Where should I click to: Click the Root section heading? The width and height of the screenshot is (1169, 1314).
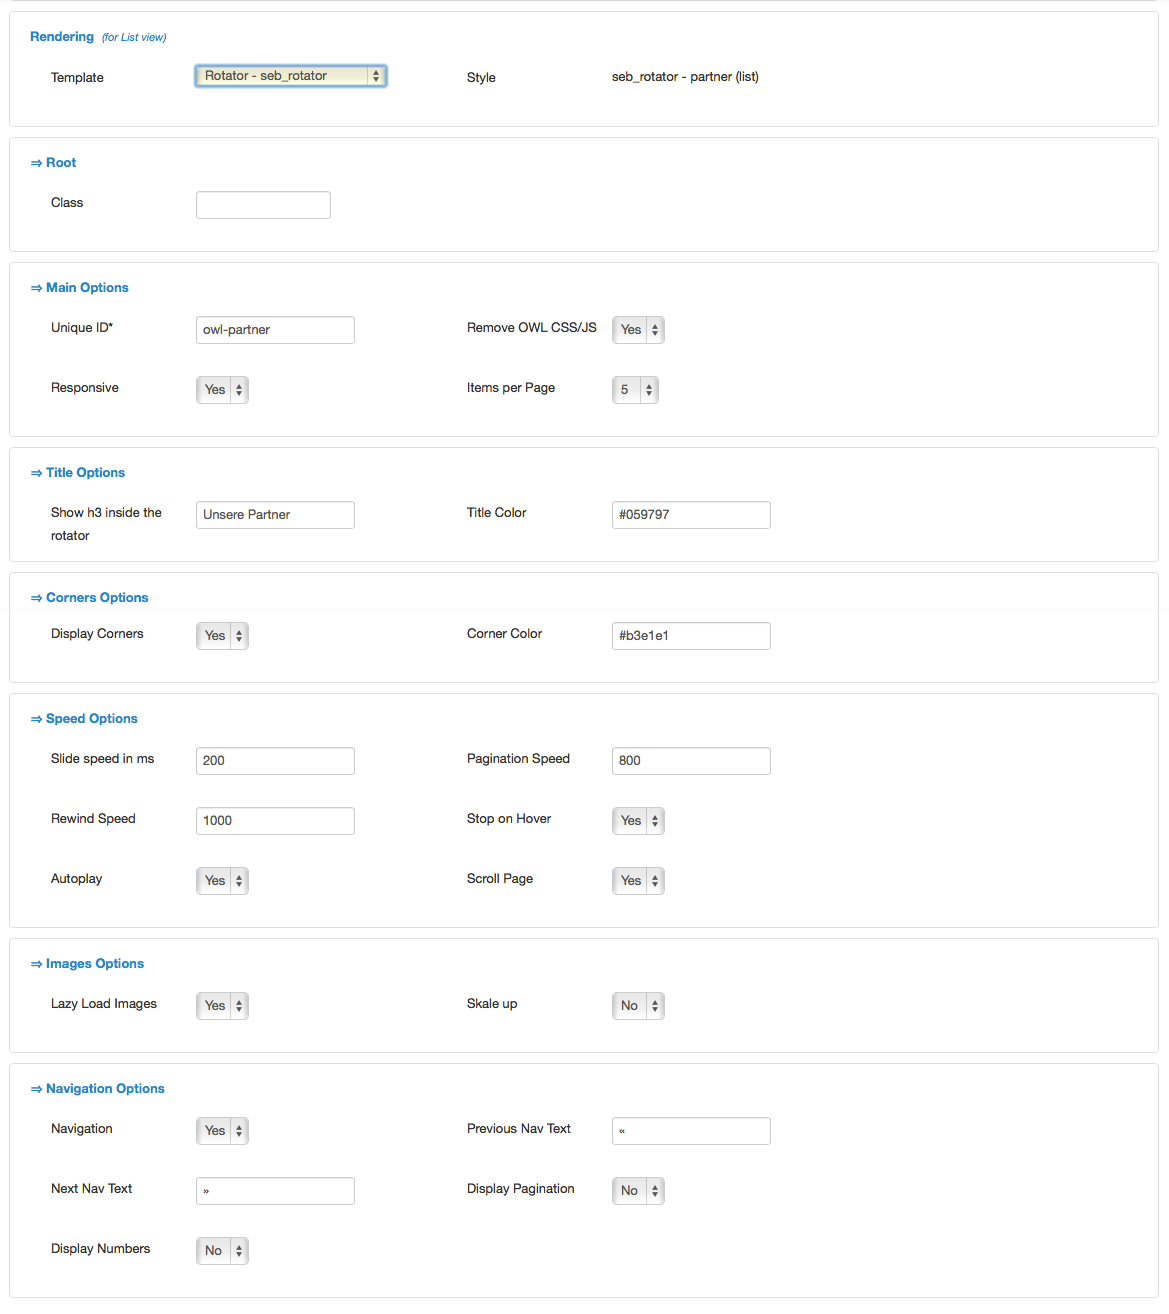coord(54,163)
